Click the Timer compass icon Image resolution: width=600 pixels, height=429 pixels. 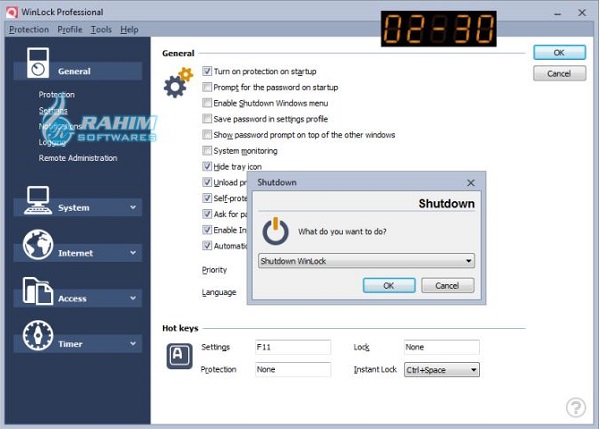click(38, 336)
